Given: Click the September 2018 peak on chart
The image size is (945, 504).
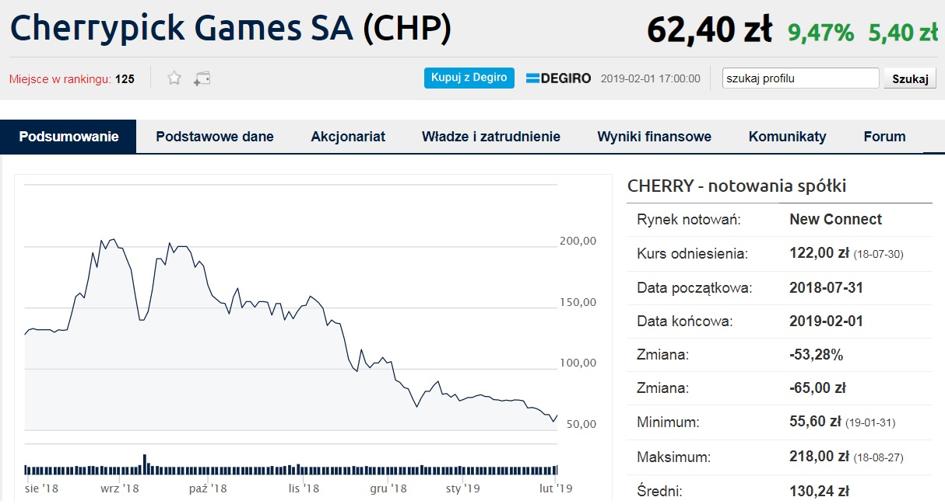Looking at the screenshot, I should 109,240.
